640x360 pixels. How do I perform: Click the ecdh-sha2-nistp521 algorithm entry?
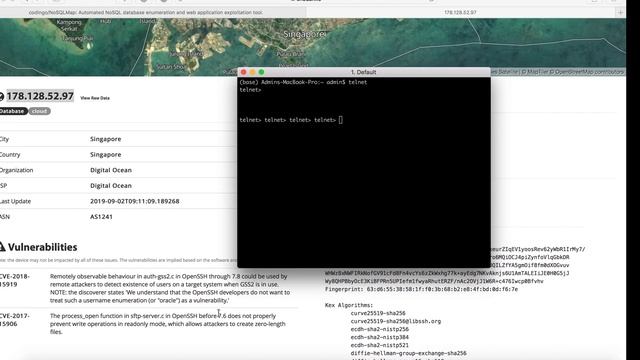pos(380,345)
